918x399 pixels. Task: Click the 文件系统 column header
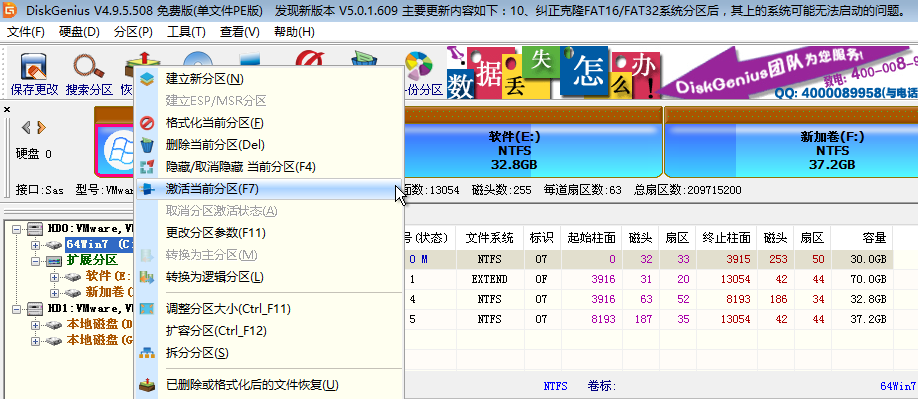(489, 238)
